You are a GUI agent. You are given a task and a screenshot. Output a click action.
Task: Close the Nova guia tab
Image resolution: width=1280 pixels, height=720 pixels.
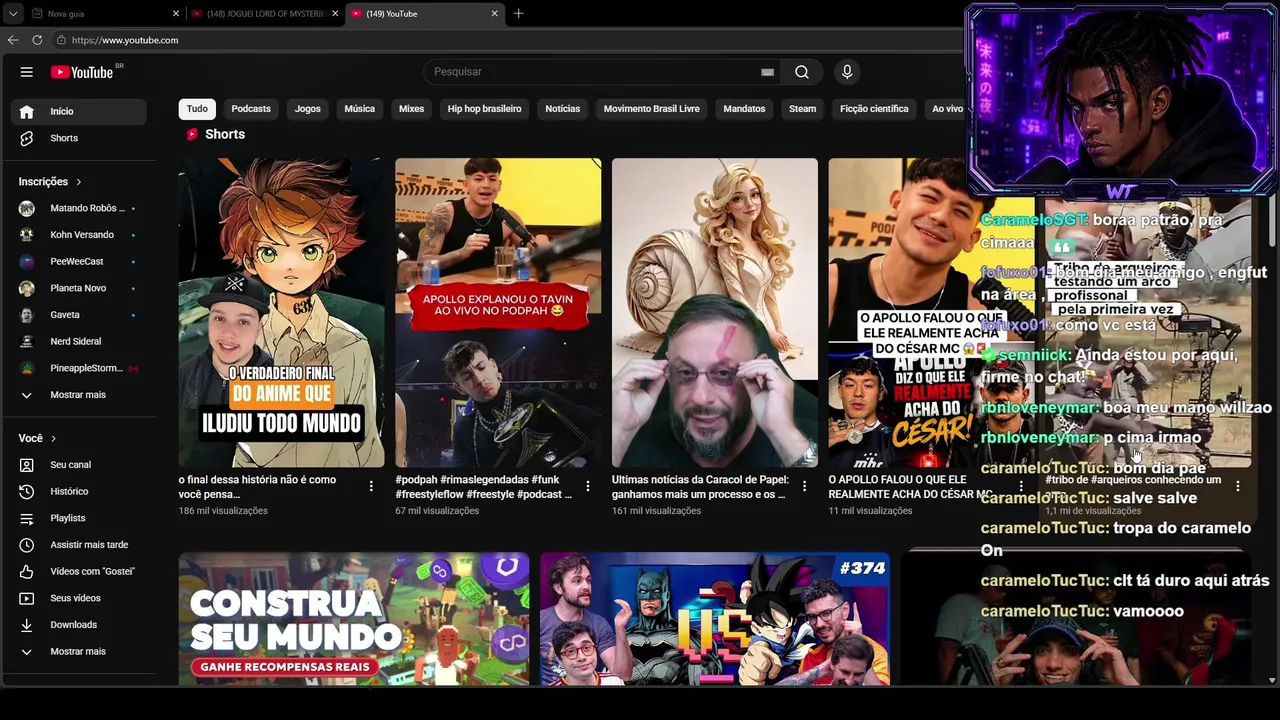click(x=176, y=14)
